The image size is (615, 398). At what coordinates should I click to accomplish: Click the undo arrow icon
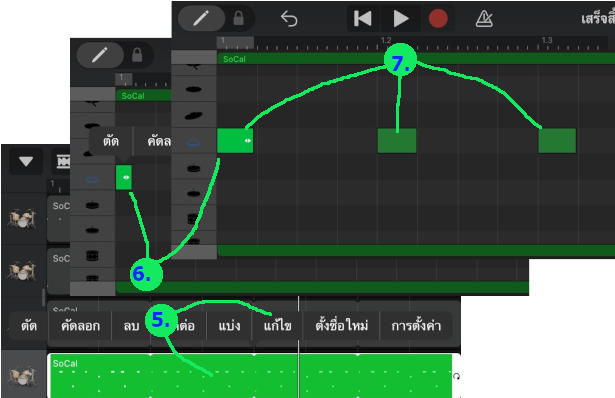289,18
